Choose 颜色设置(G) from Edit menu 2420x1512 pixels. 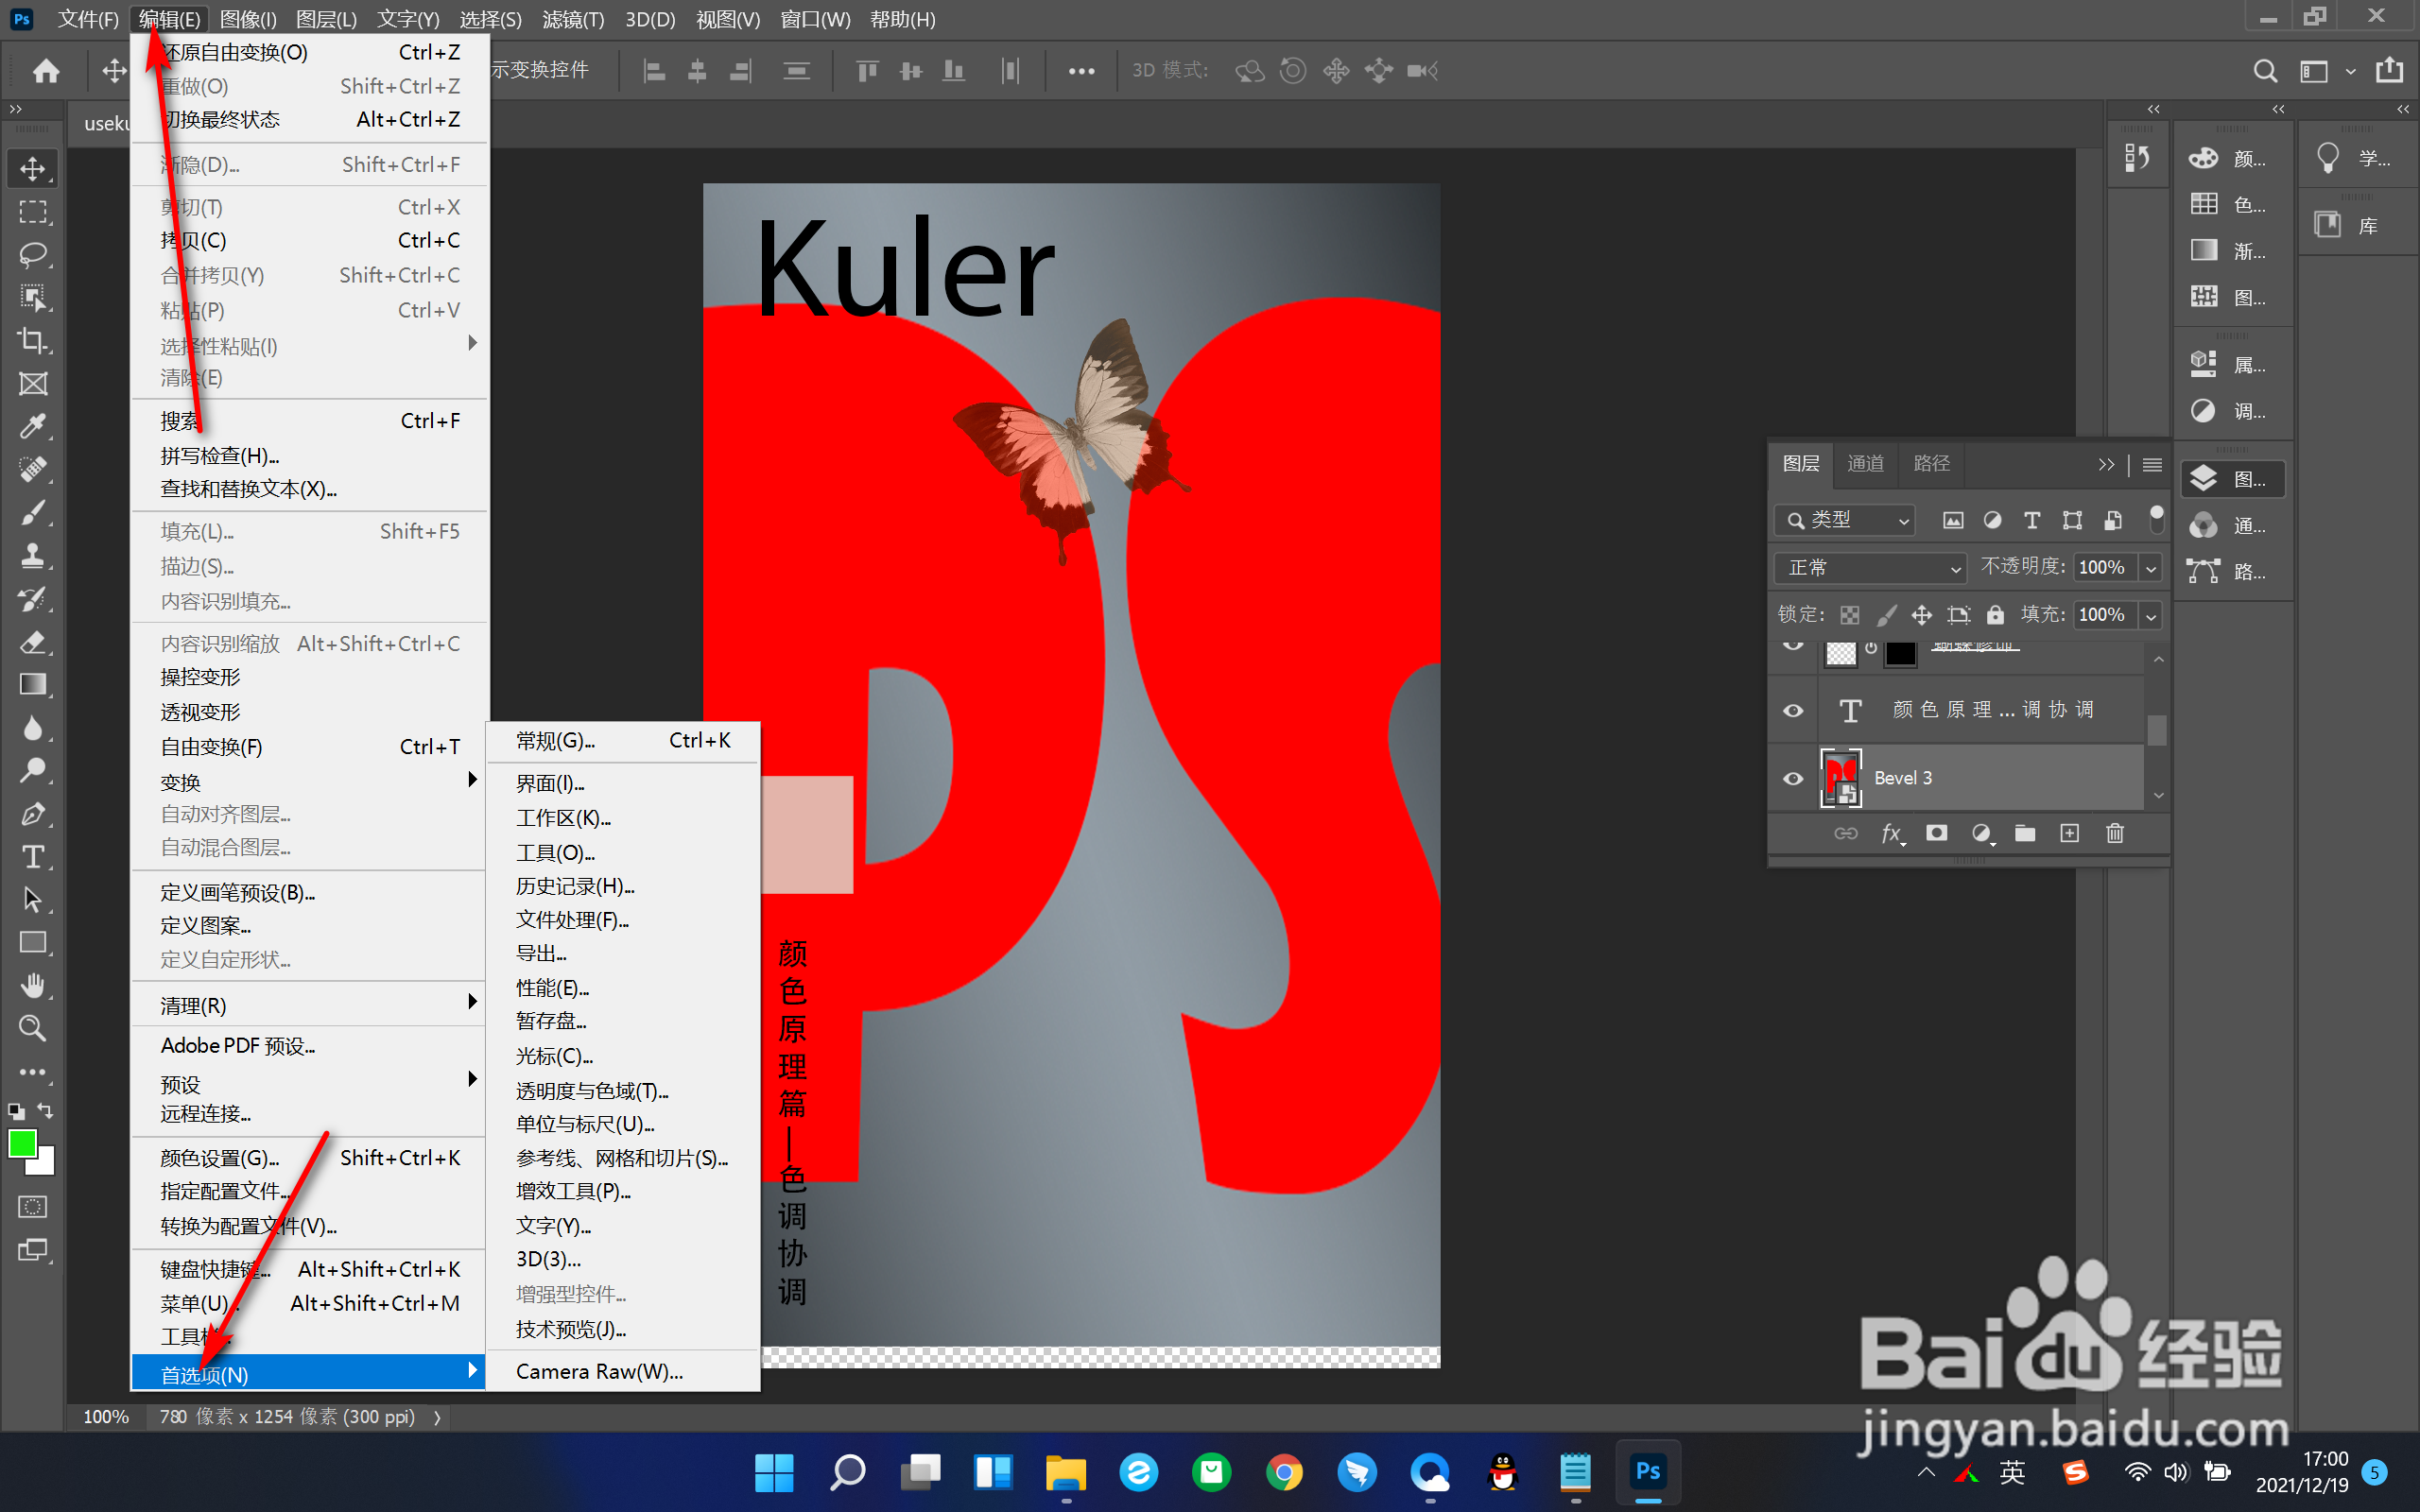(309, 1158)
